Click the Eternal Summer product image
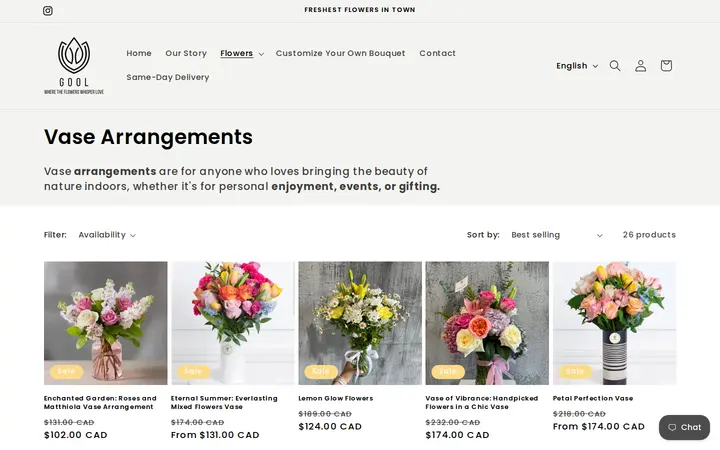The width and height of the screenshot is (720, 450). pos(233,323)
